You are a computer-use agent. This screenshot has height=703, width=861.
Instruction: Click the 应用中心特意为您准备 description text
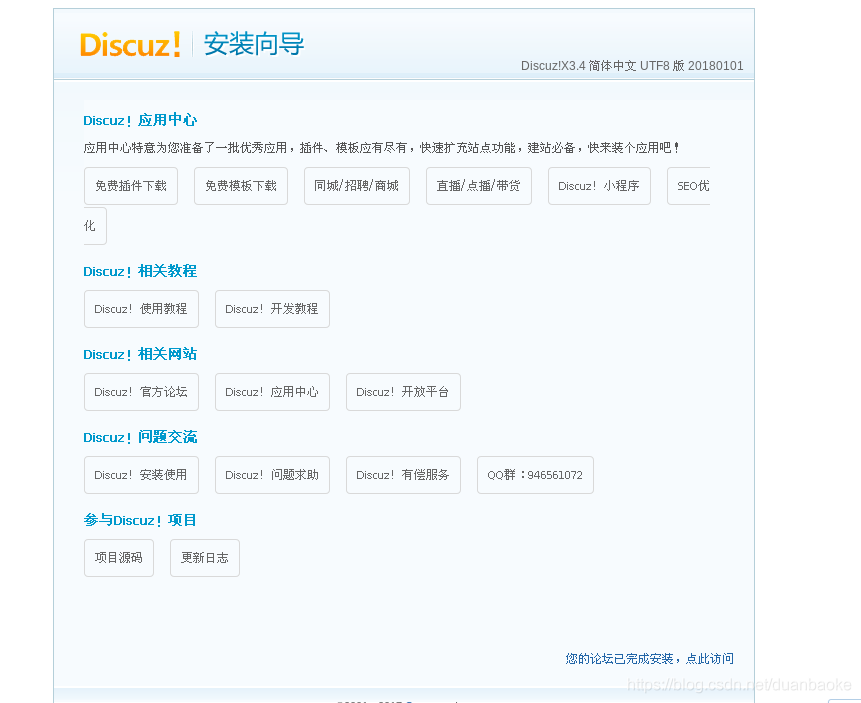pos(382,148)
